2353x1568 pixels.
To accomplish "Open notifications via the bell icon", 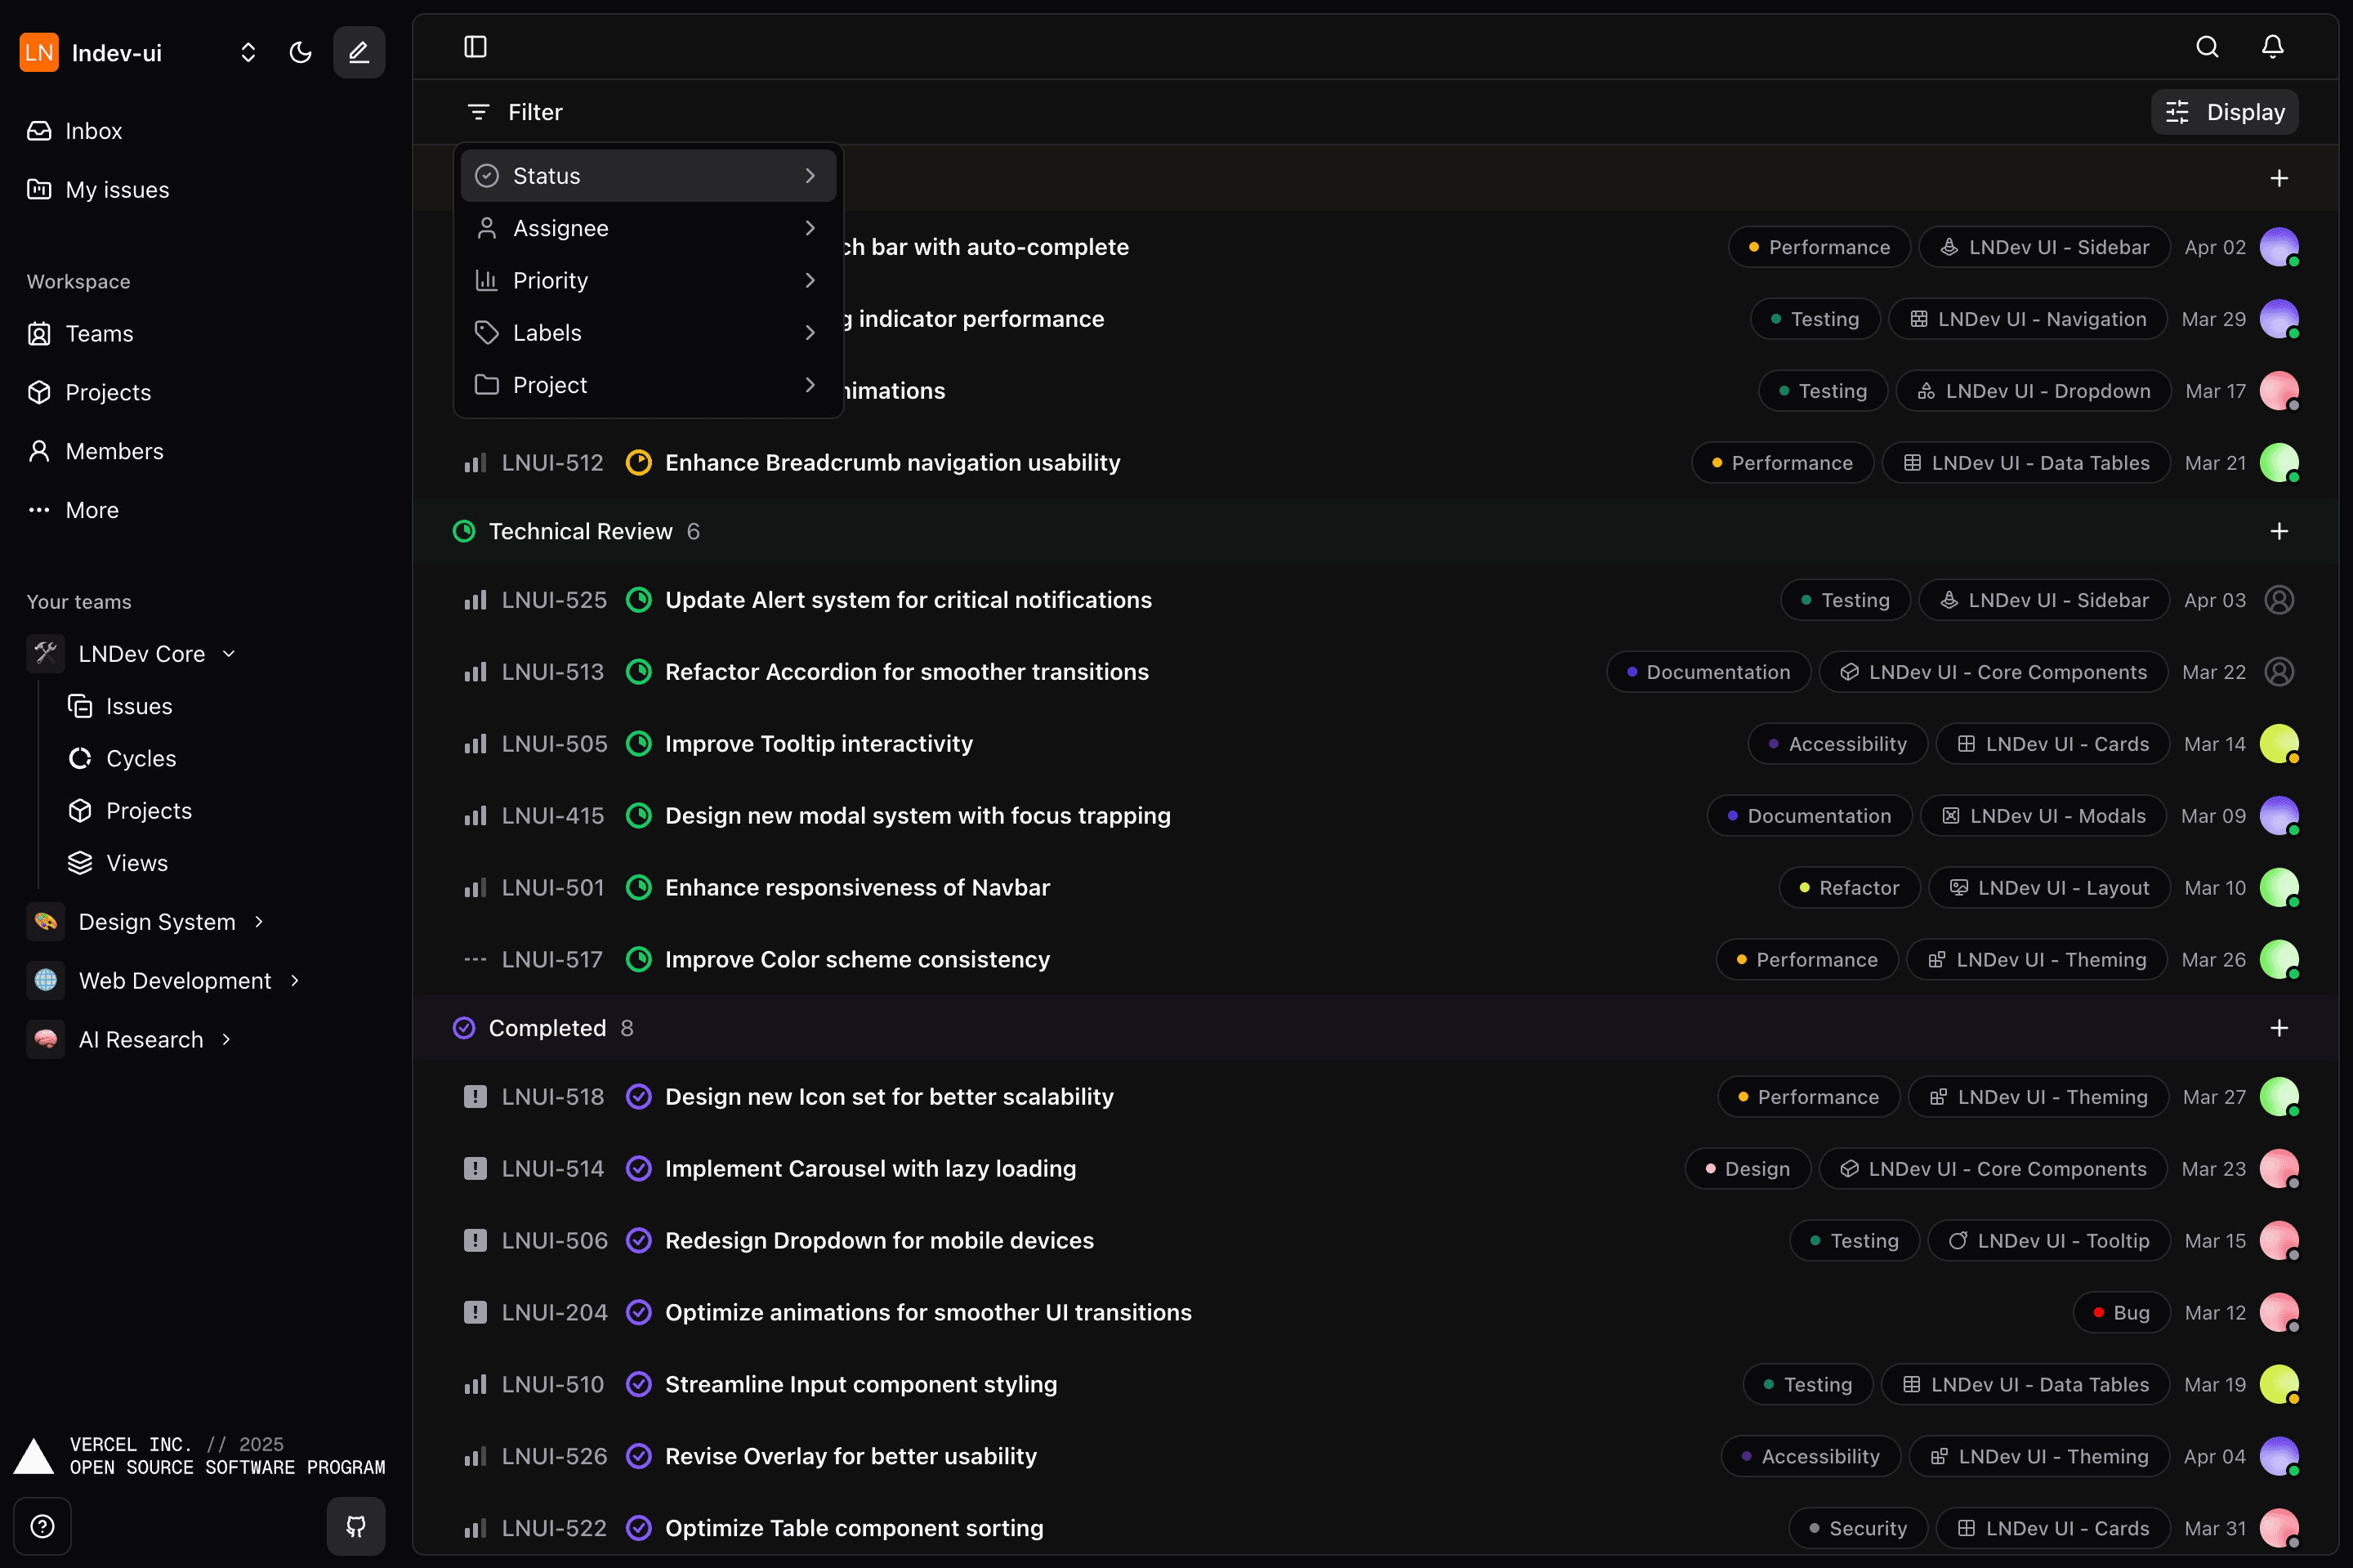I will point(2272,47).
